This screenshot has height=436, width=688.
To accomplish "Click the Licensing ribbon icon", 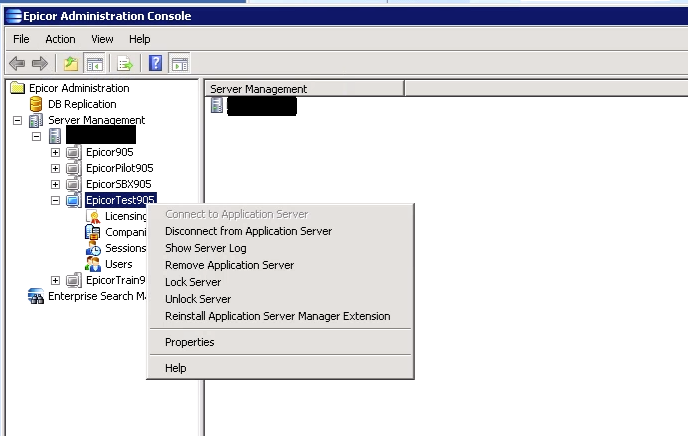I will [93, 216].
